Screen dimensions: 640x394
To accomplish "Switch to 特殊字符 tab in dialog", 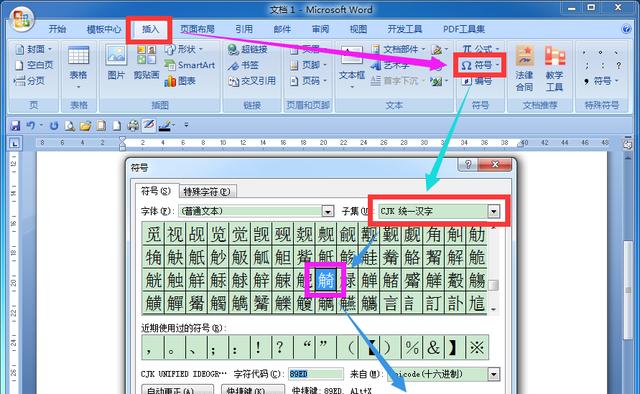I will [207, 191].
